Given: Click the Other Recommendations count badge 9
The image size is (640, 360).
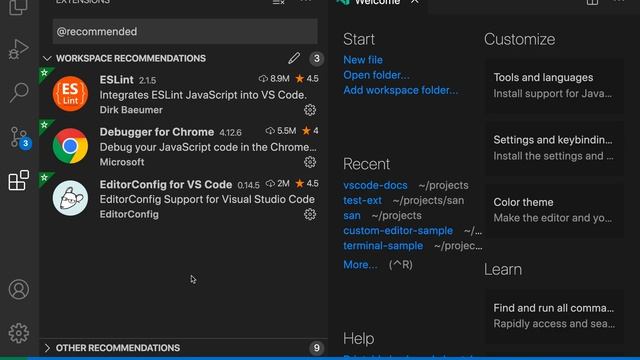Looking at the screenshot, I should 316,348.
